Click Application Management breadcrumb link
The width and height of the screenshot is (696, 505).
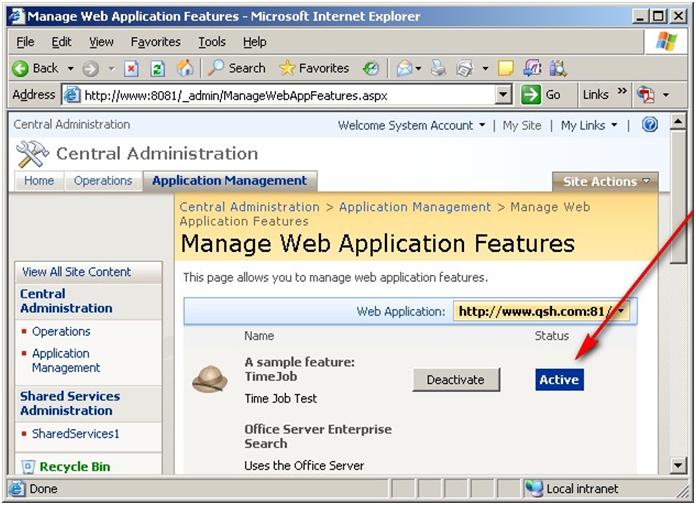(x=415, y=207)
